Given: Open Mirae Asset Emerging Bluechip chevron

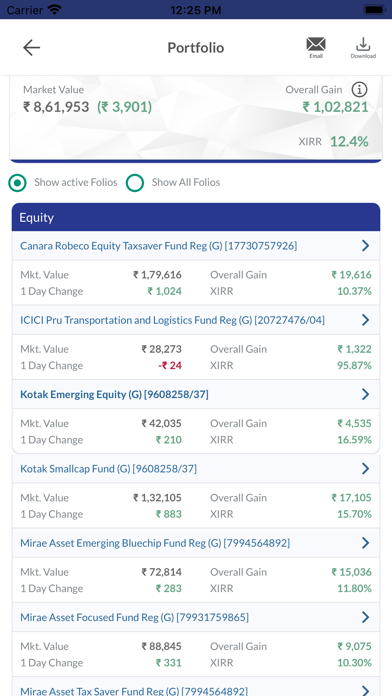Looking at the screenshot, I should coord(365,542).
